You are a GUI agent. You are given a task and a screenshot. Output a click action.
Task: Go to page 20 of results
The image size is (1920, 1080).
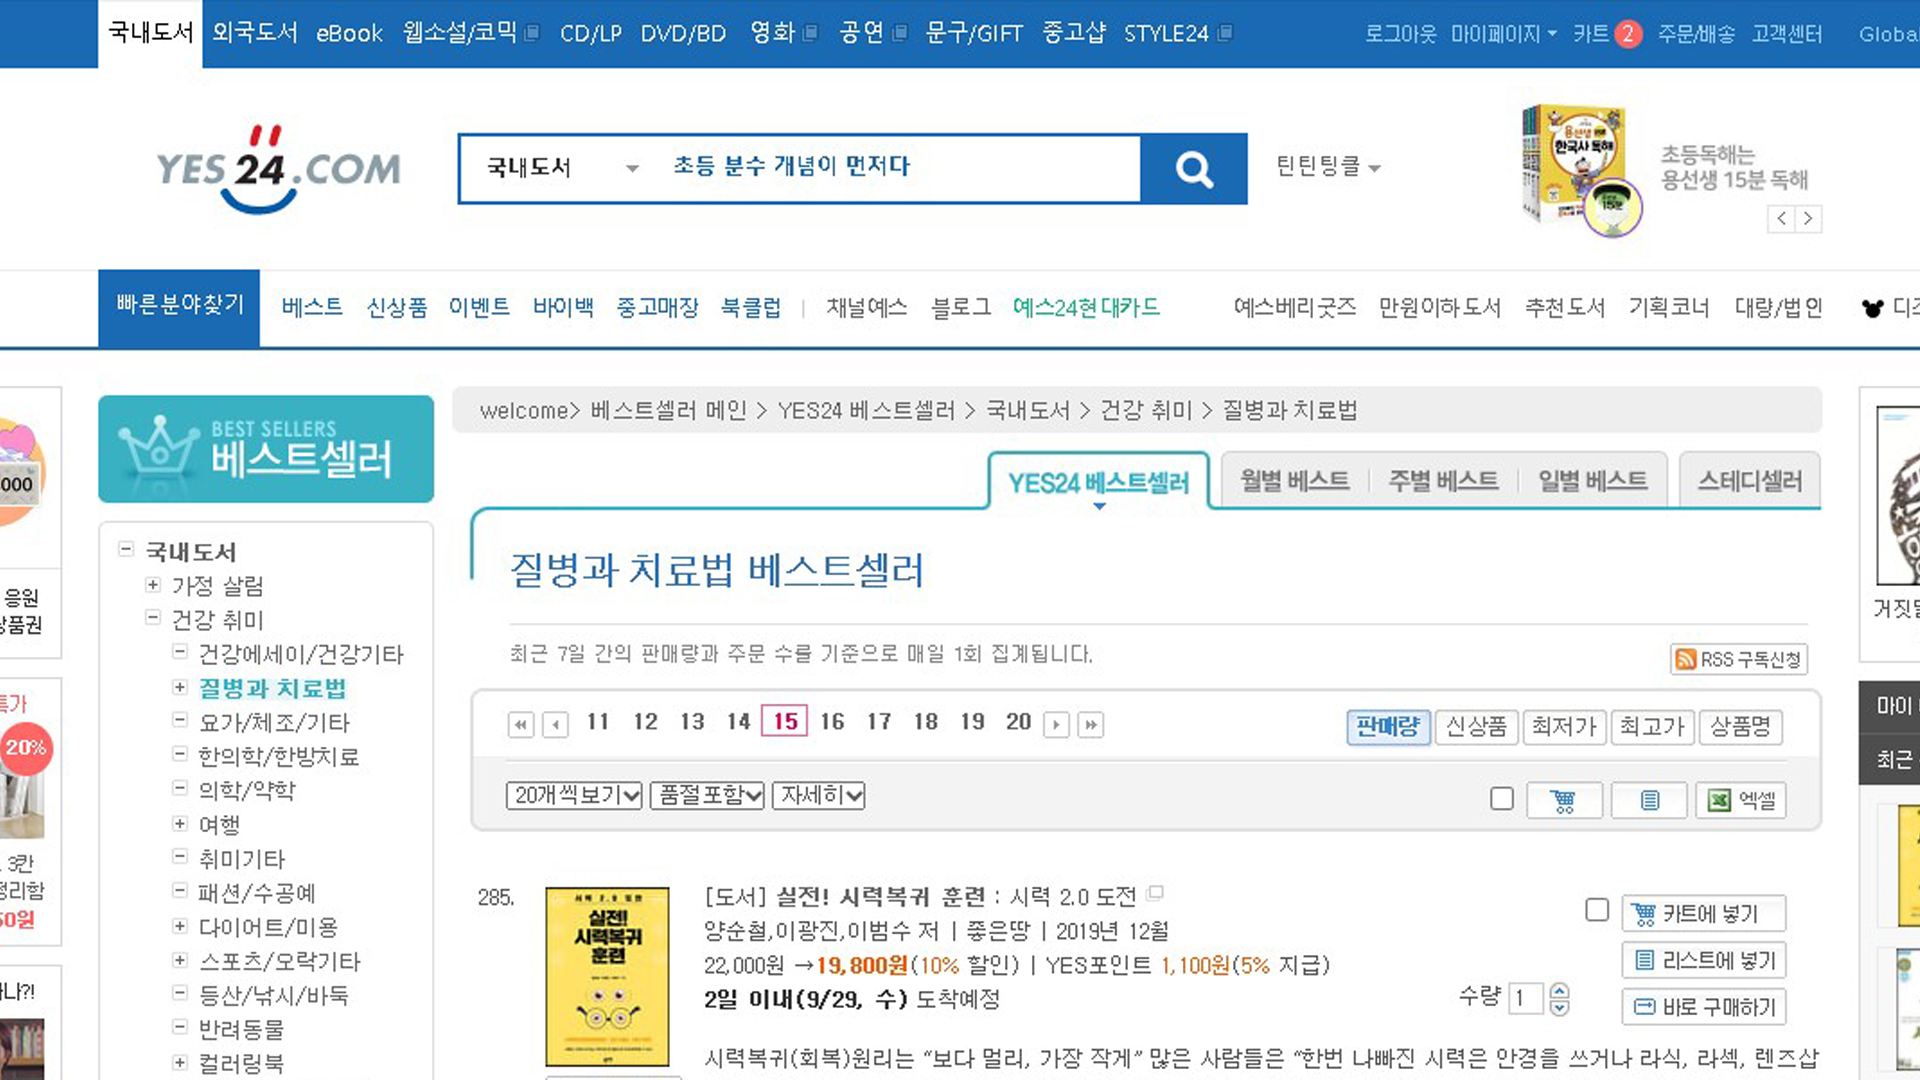[1018, 722]
